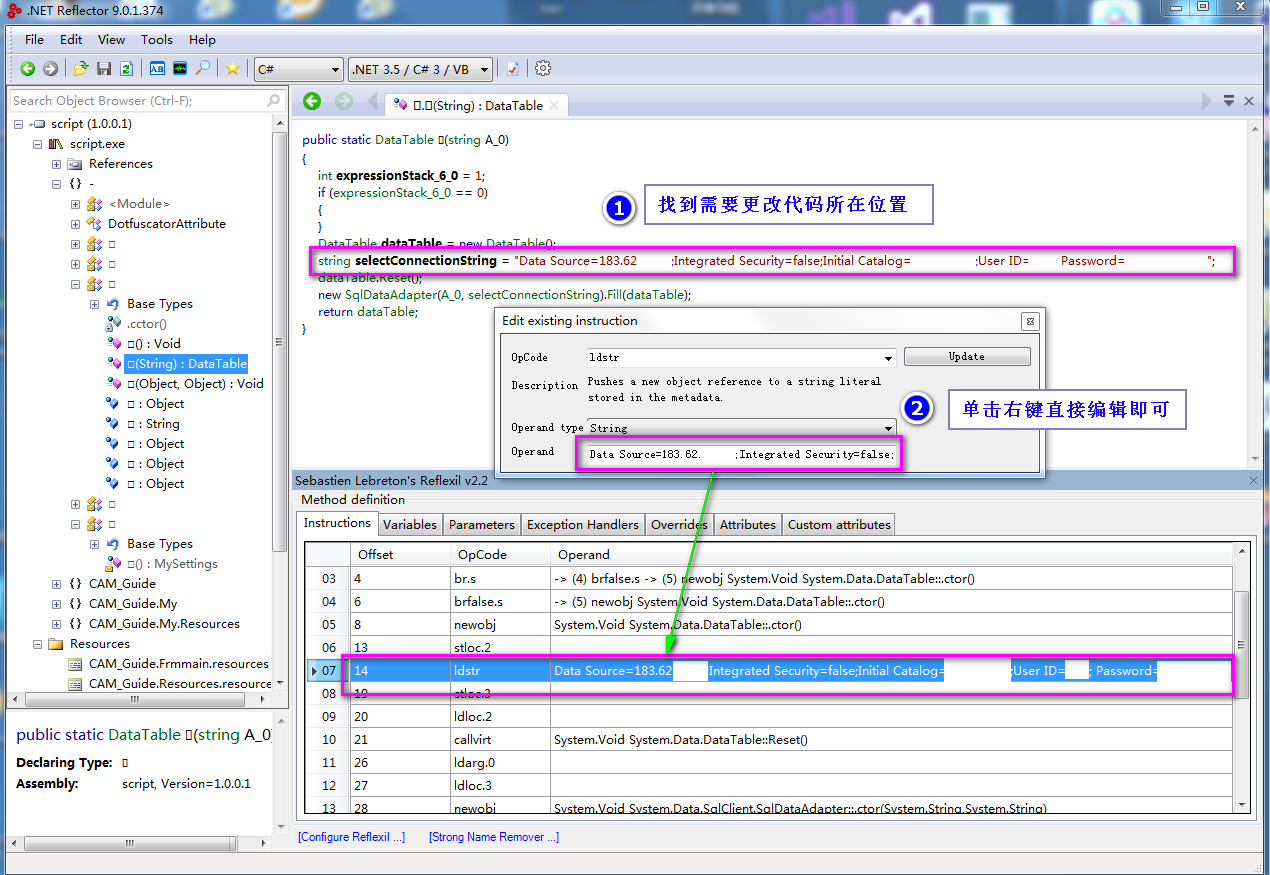Click the [Configure Reflexil ...] link
1270x875 pixels.
[352, 837]
